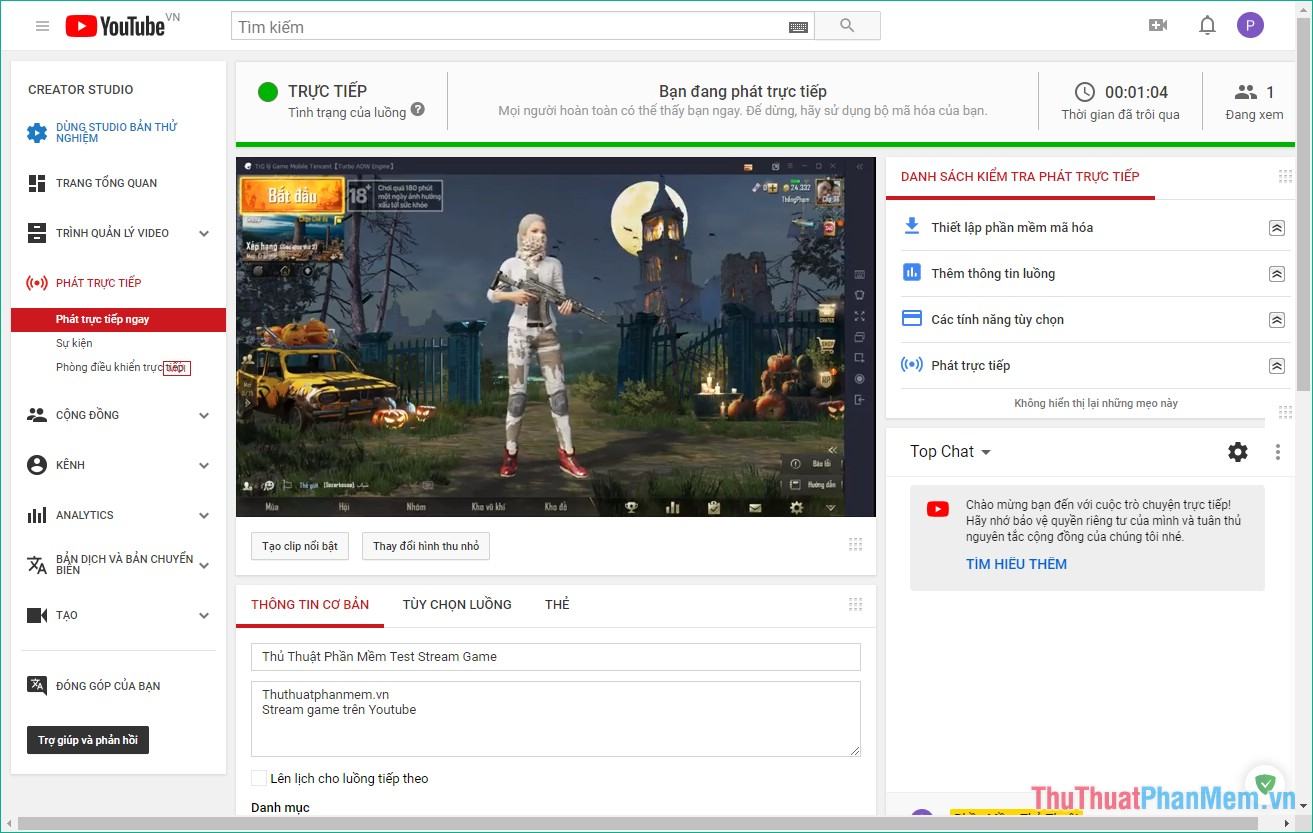Switch to Tùy chọn luồng tab
Image resolution: width=1313 pixels, height=833 pixels.
(x=457, y=604)
